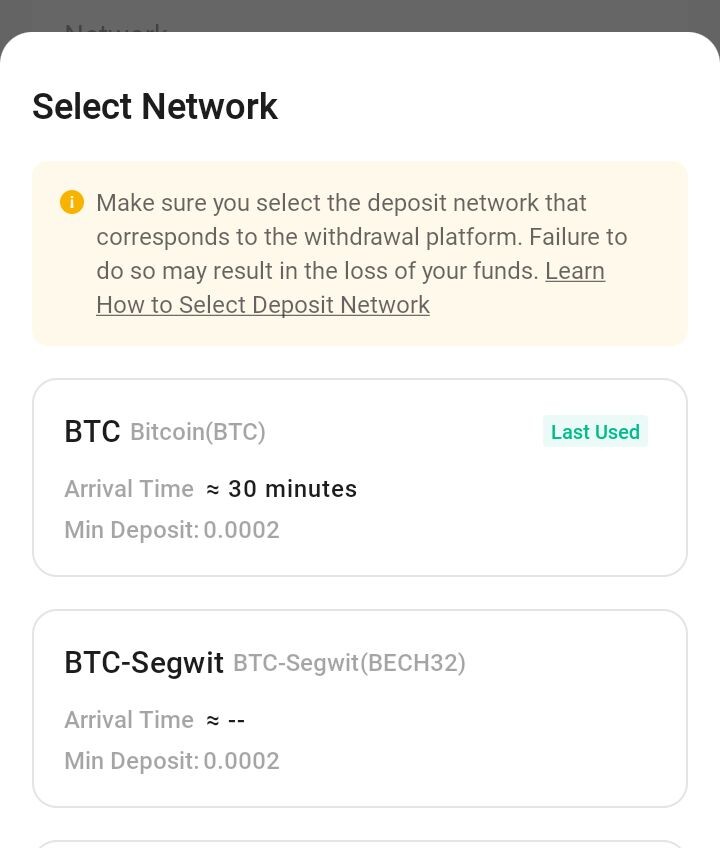Image resolution: width=720 pixels, height=857 pixels.
Task: Click the 30 minutes arrival time value
Action: (292, 489)
